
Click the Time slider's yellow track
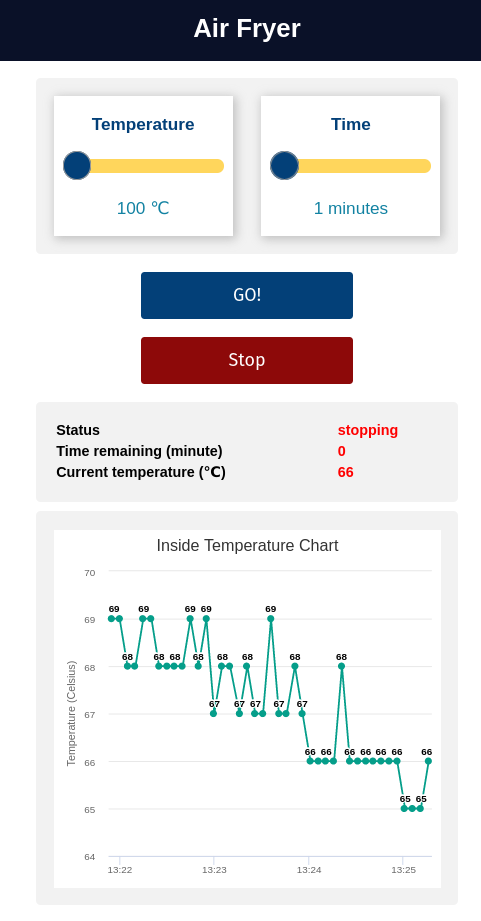tap(351, 166)
